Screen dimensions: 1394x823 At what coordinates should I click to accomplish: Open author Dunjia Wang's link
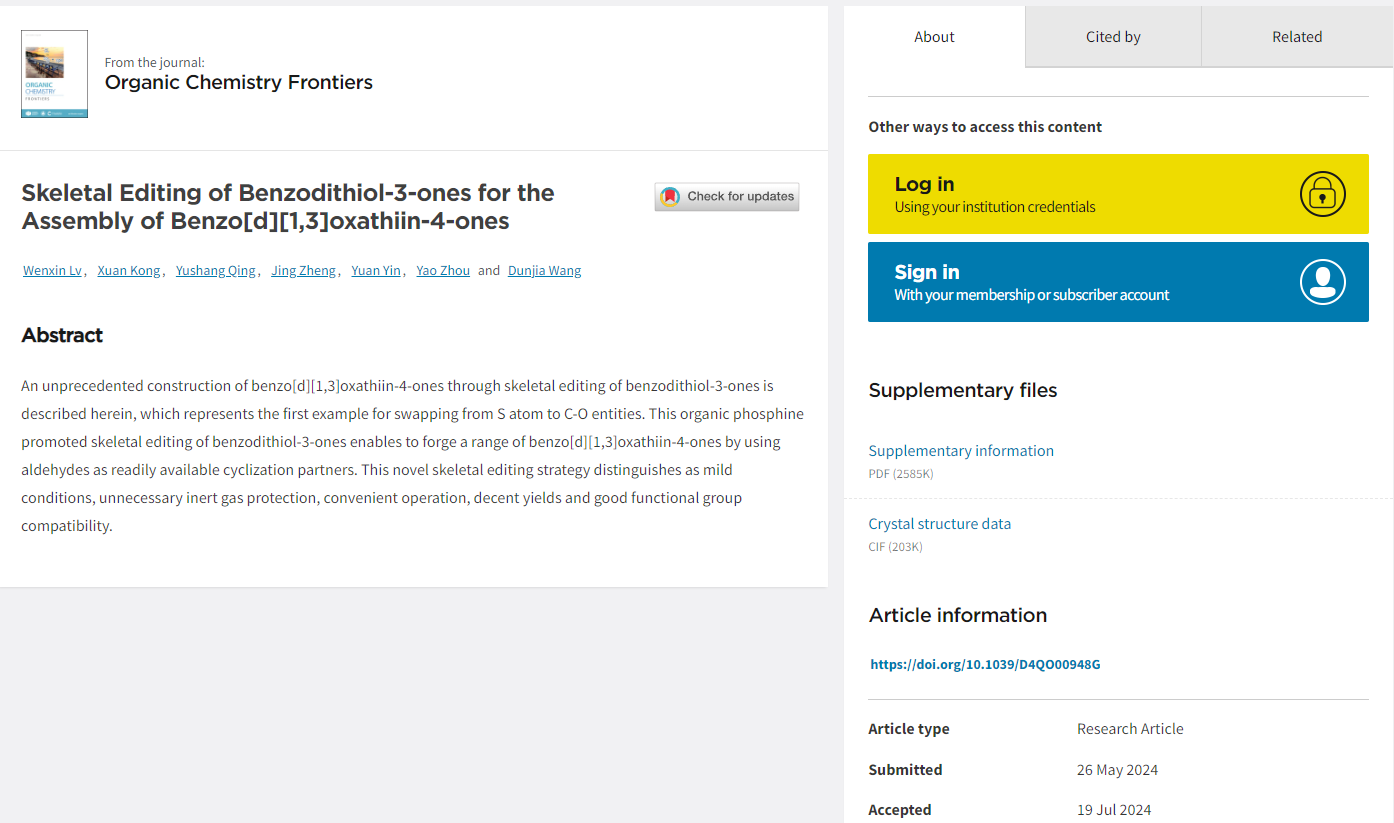[x=544, y=271]
